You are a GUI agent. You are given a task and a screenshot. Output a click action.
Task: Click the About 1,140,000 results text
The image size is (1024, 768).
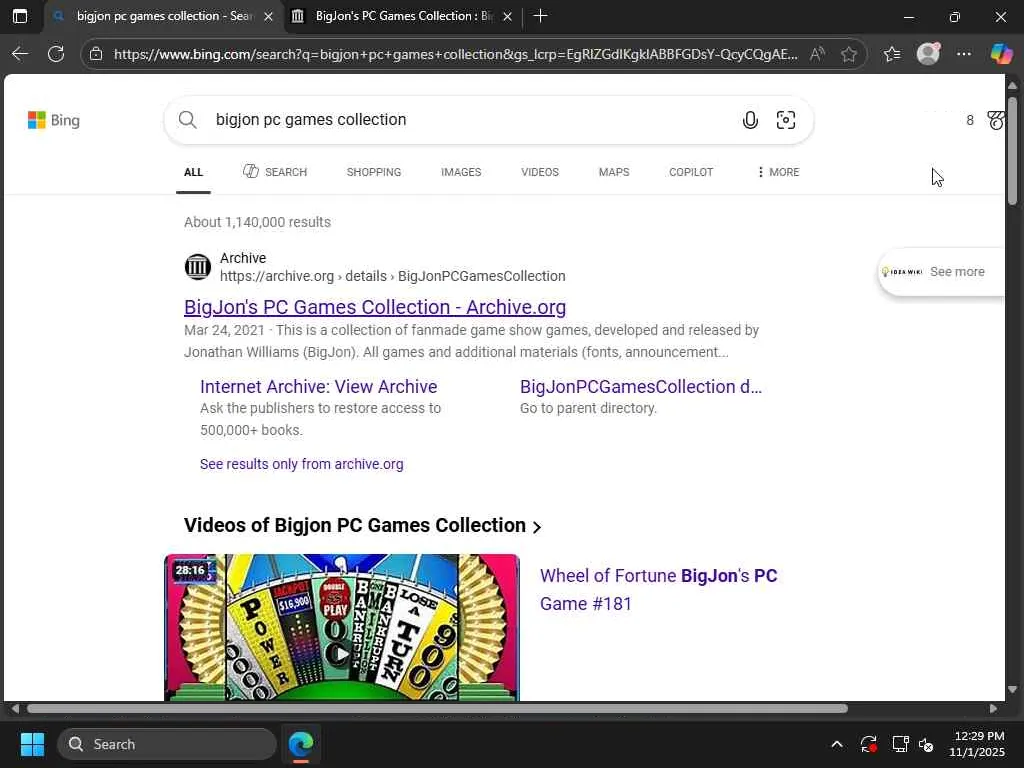pyautogui.click(x=257, y=222)
